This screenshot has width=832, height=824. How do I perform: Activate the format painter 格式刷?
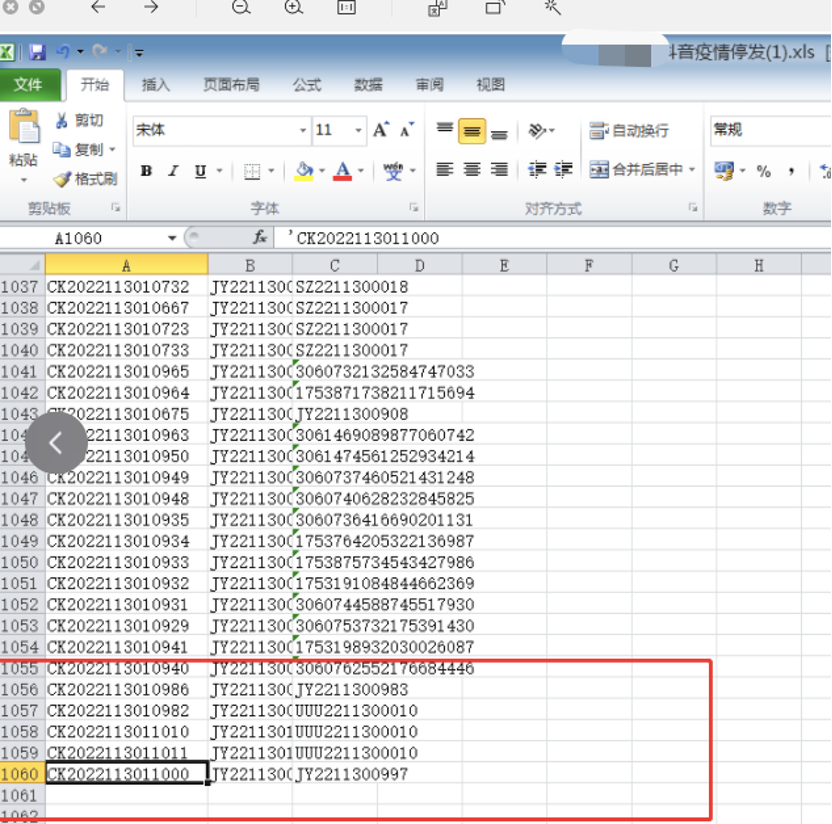pos(85,179)
